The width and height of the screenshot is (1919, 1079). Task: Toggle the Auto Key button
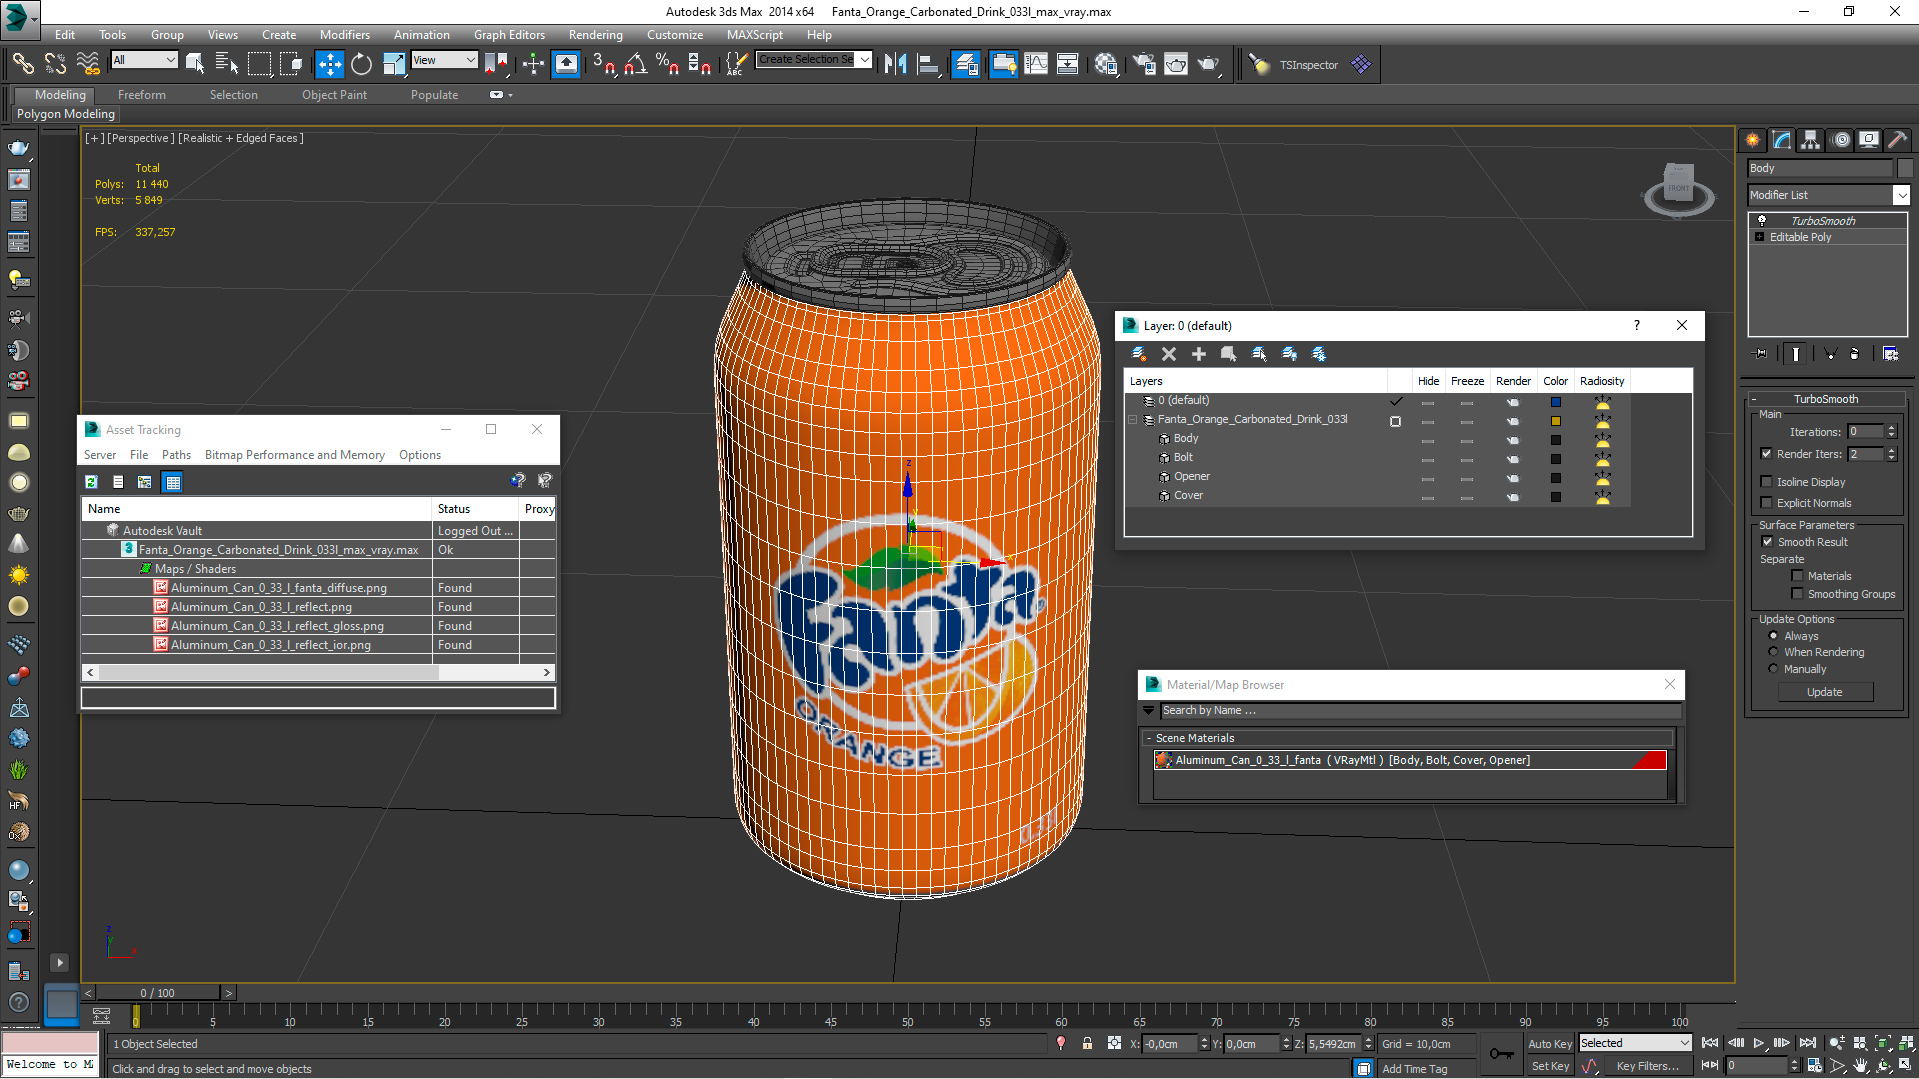pos(1549,1043)
